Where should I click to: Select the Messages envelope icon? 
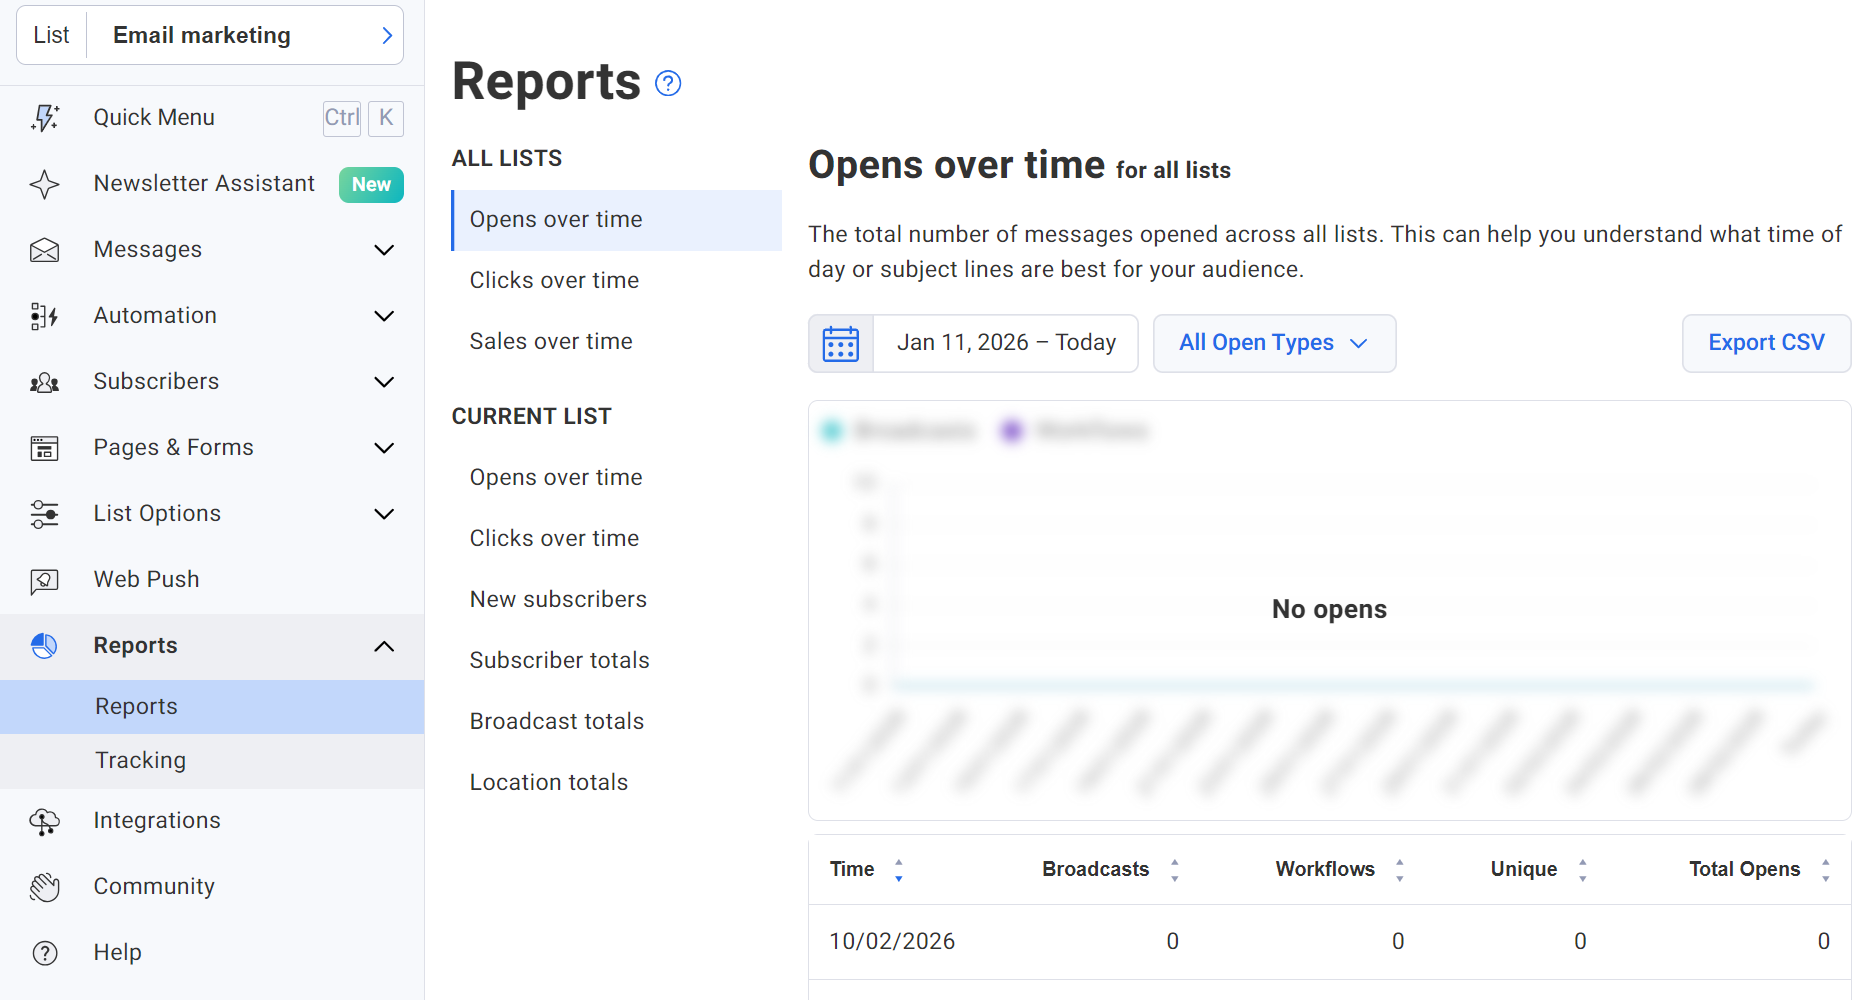coord(44,250)
